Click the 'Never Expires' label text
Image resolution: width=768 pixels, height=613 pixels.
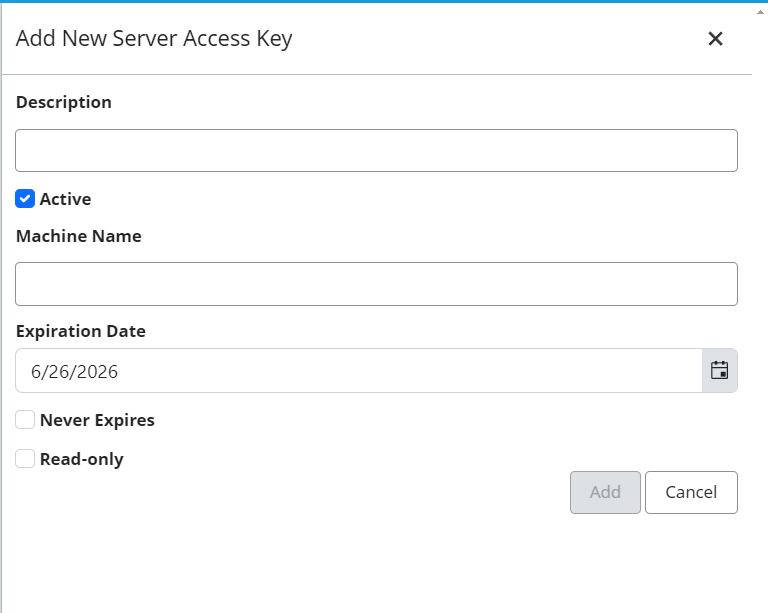[x=97, y=420]
